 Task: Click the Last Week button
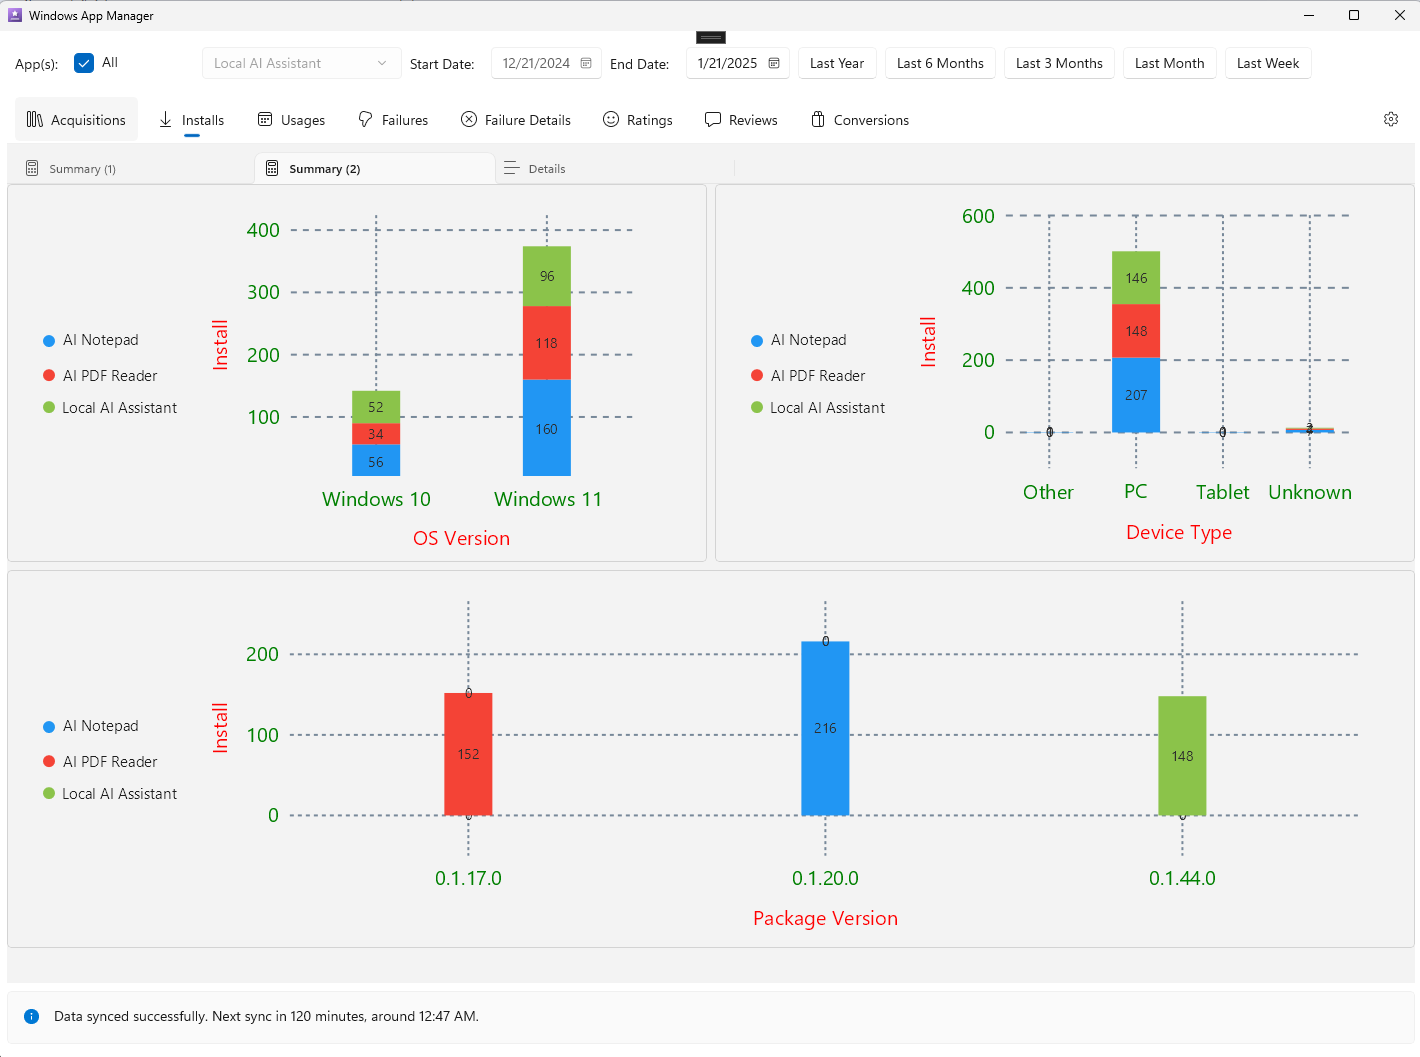coord(1268,63)
